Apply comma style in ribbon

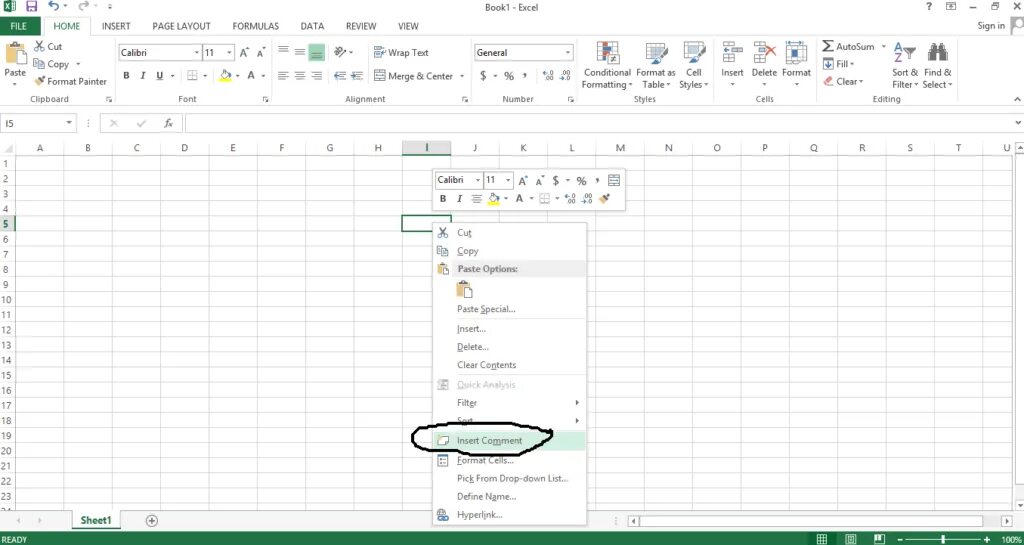(525, 76)
